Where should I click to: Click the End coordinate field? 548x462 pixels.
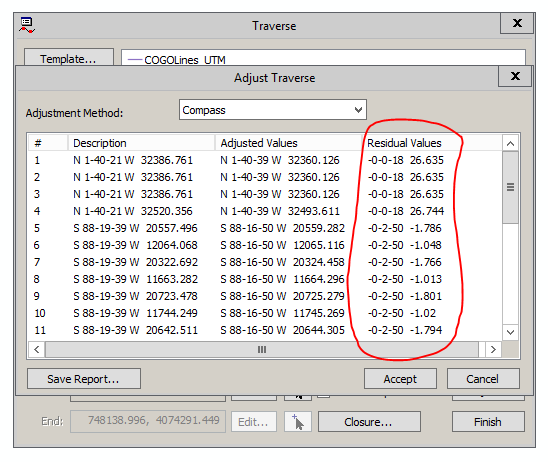pos(147,421)
